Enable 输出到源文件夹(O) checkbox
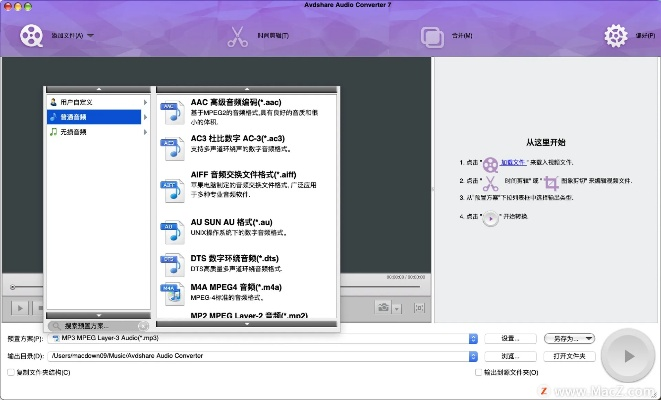The height and width of the screenshot is (400, 661). pyautogui.click(x=478, y=373)
